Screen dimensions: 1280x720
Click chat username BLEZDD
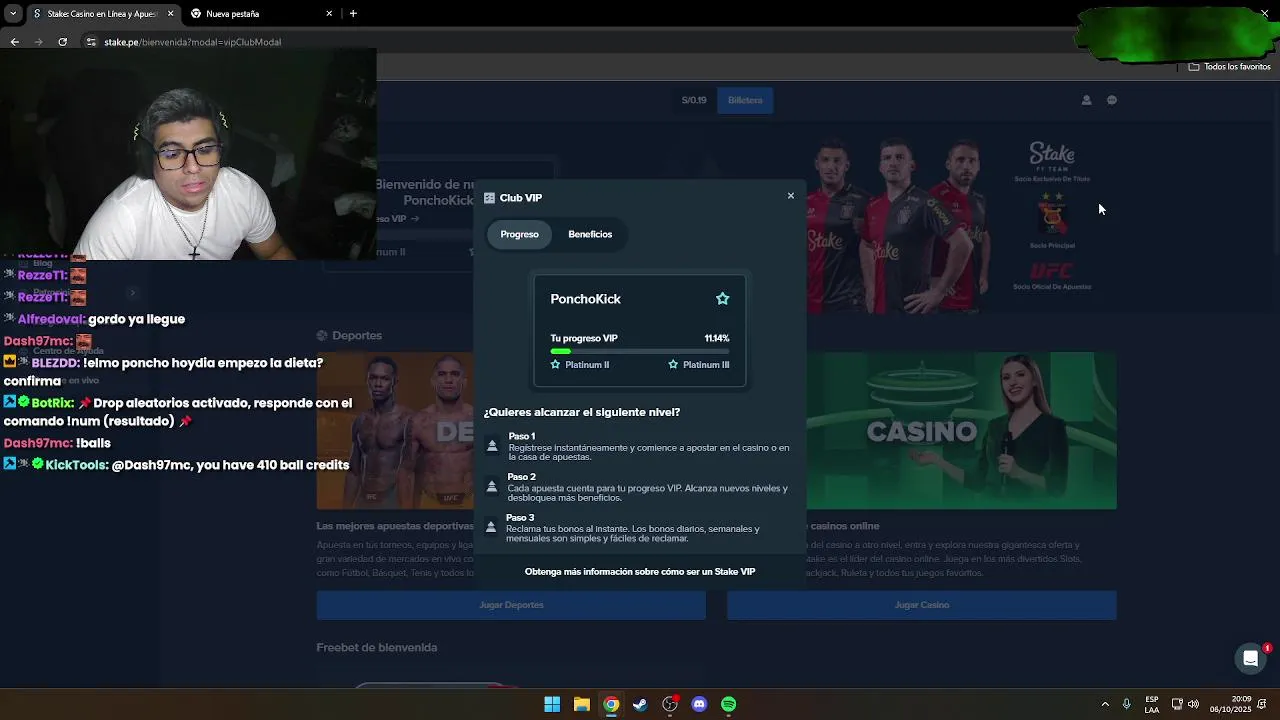(x=55, y=363)
